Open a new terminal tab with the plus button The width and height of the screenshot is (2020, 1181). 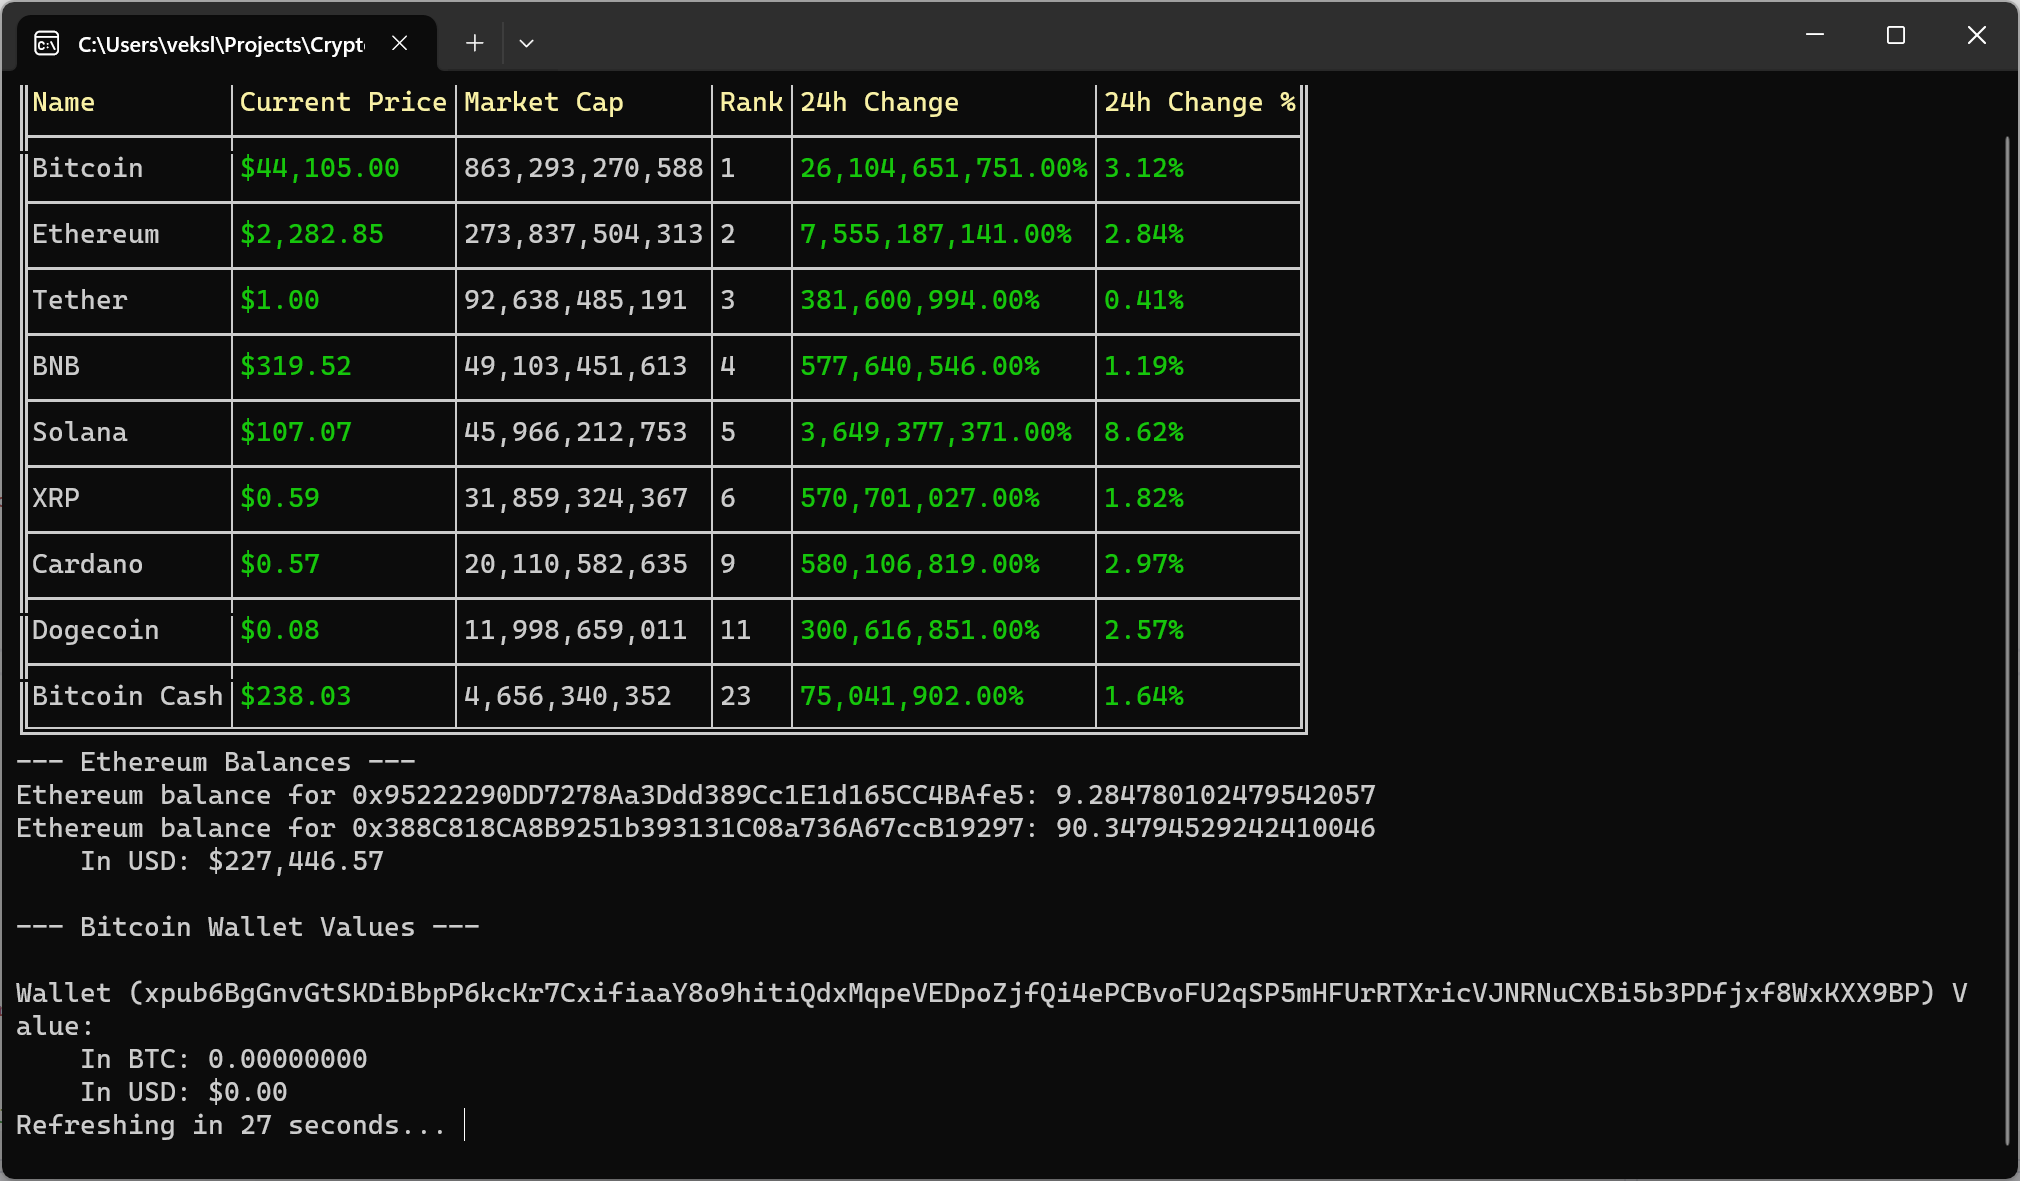(x=474, y=43)
